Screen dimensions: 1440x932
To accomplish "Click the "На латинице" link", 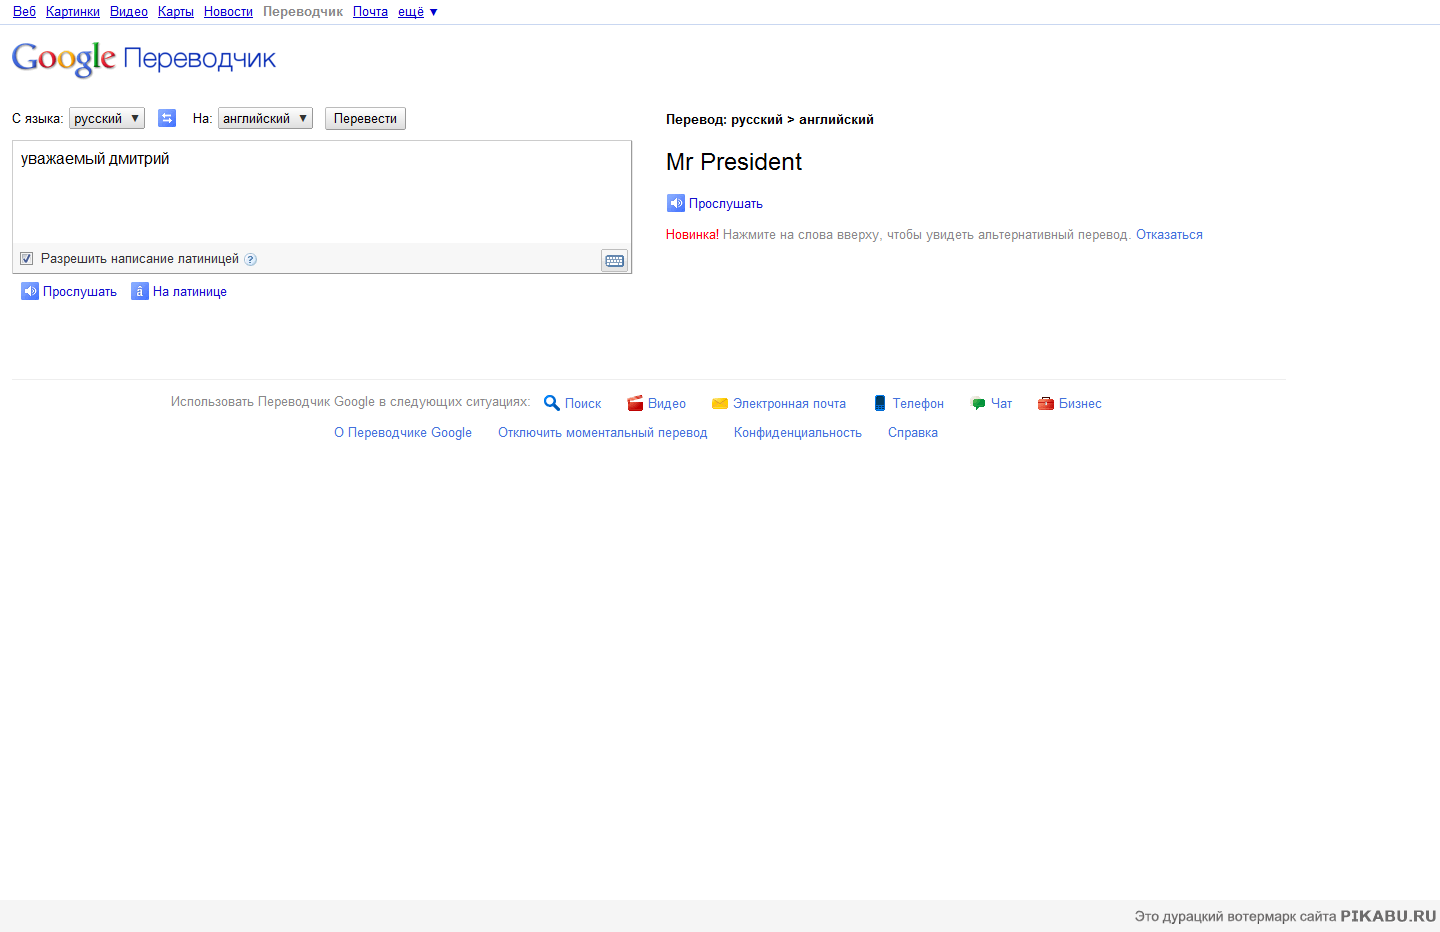I will pos(190,292).
